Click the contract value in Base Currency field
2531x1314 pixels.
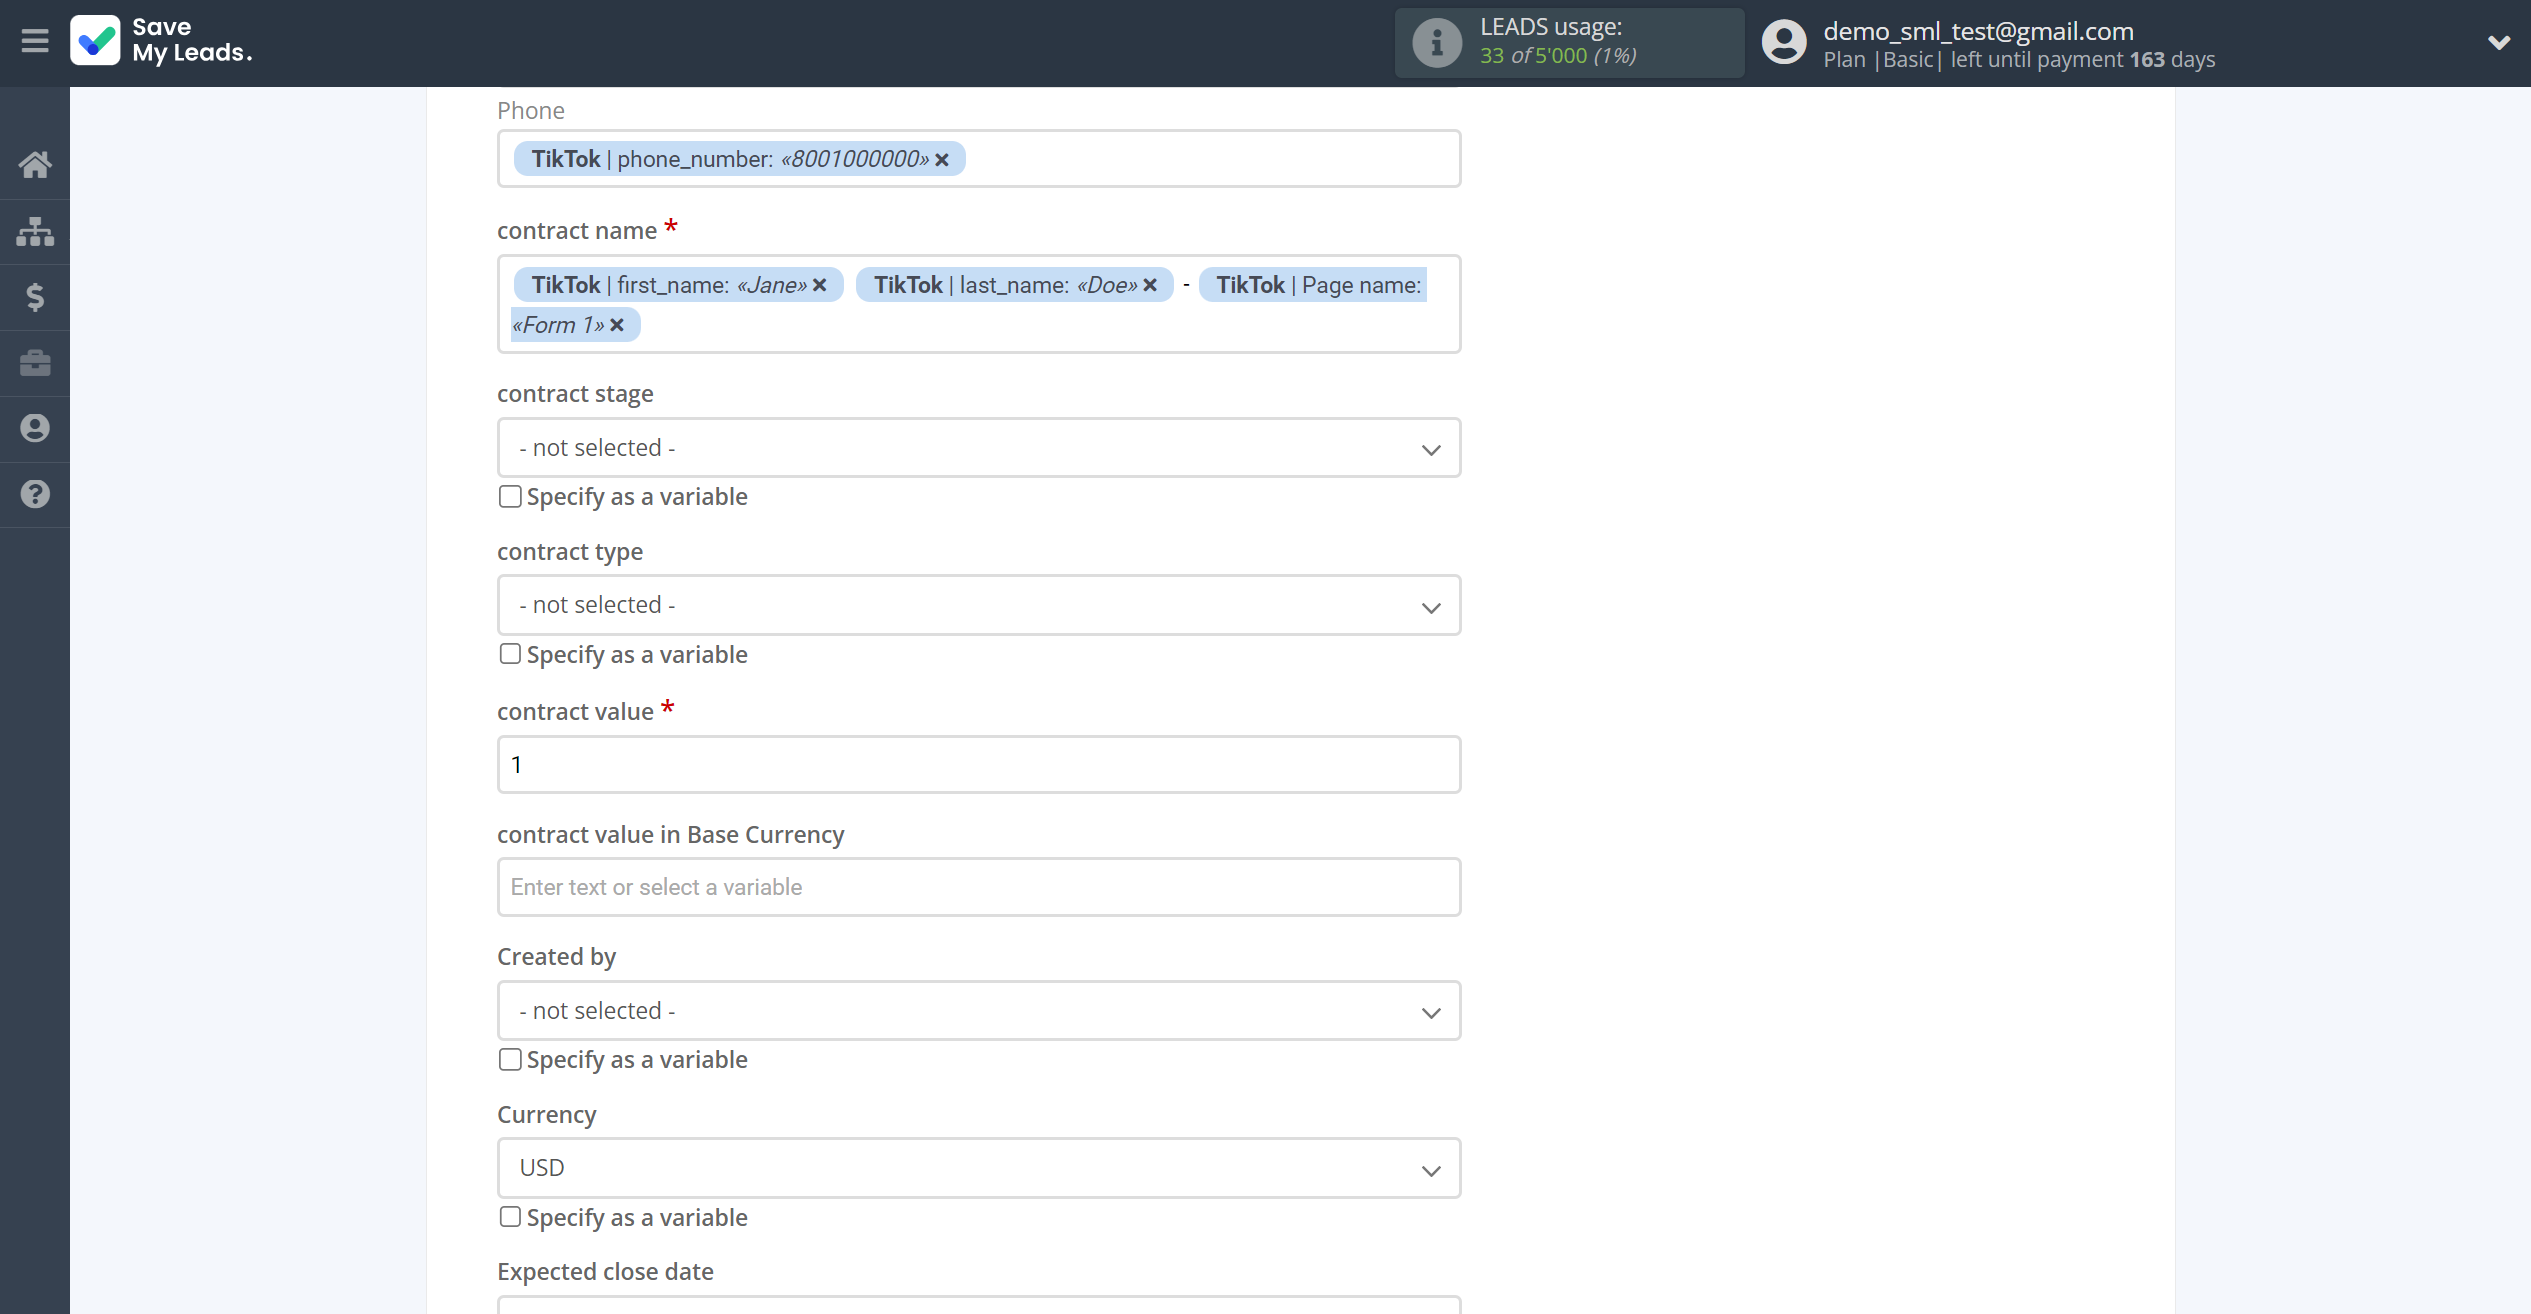point(979,887)
